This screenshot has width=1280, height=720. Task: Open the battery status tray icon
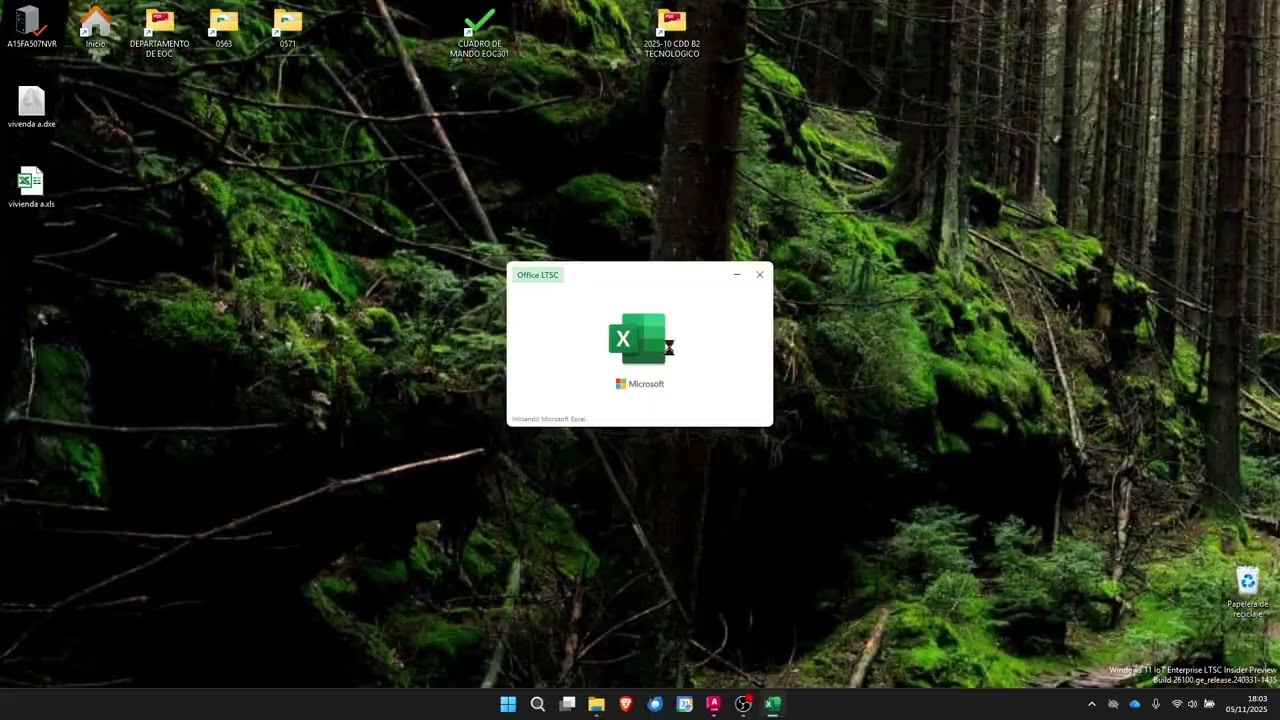[x=1209, y=704]
